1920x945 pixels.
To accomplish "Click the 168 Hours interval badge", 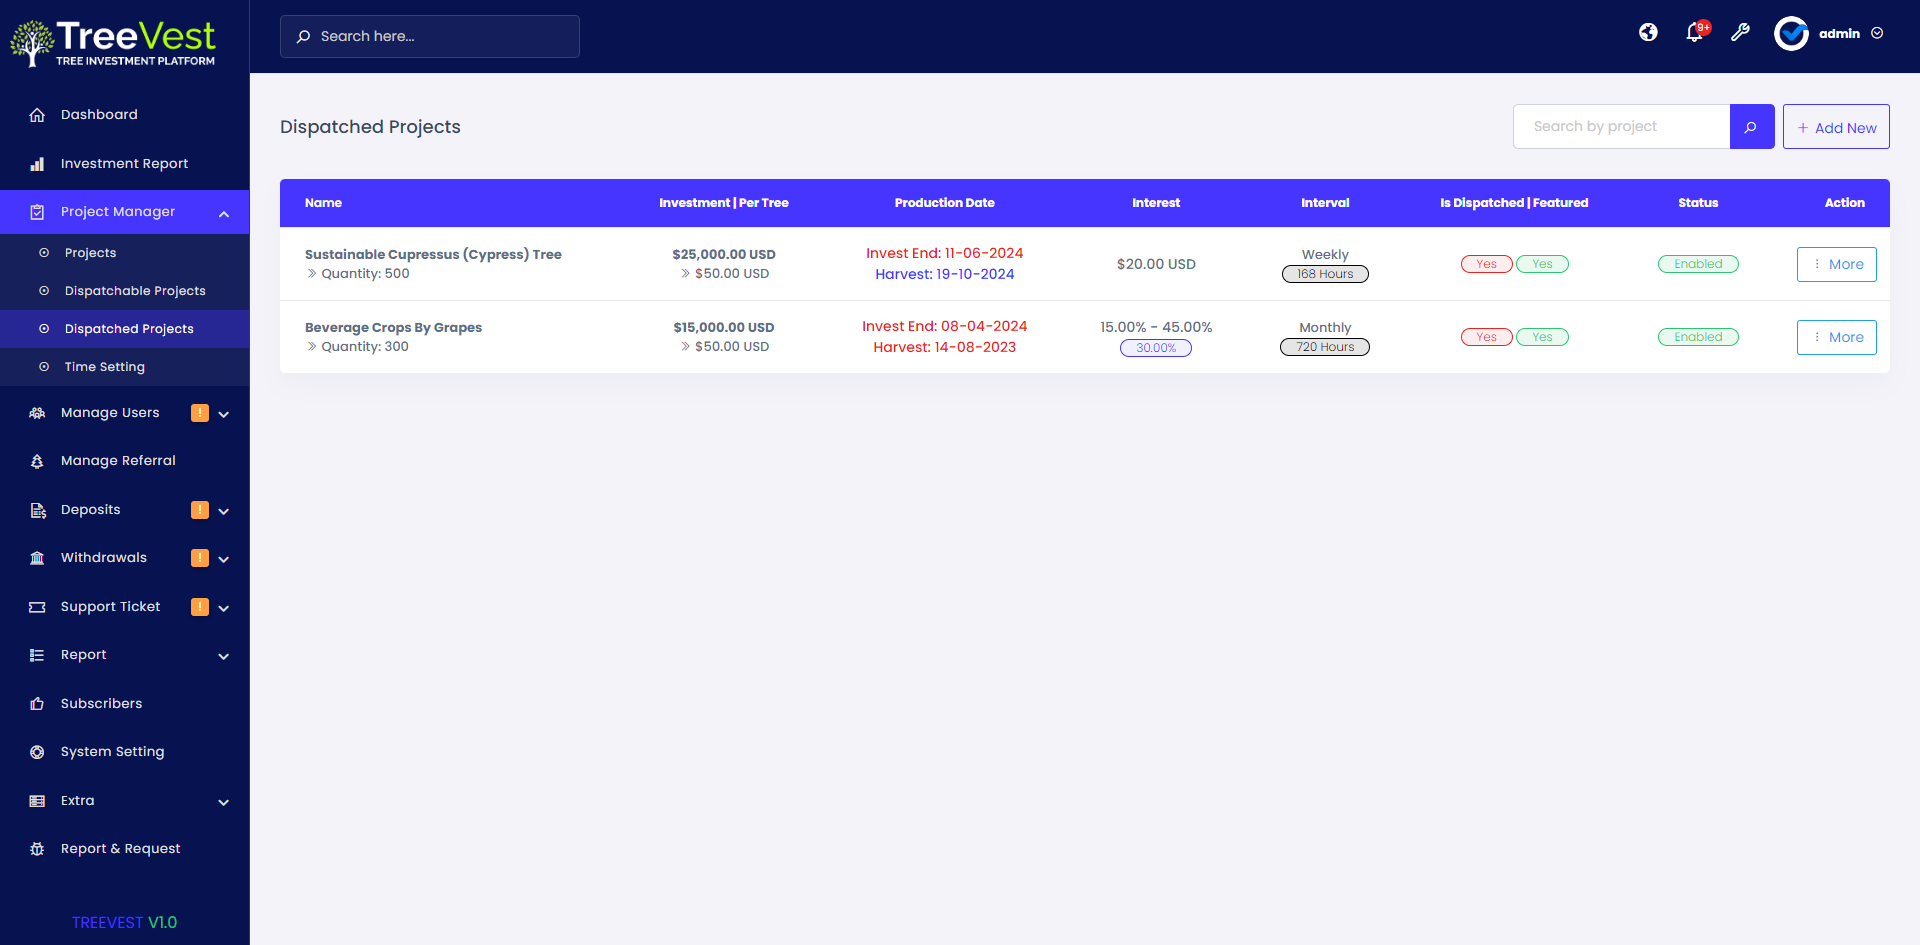I will point(1325,274).
